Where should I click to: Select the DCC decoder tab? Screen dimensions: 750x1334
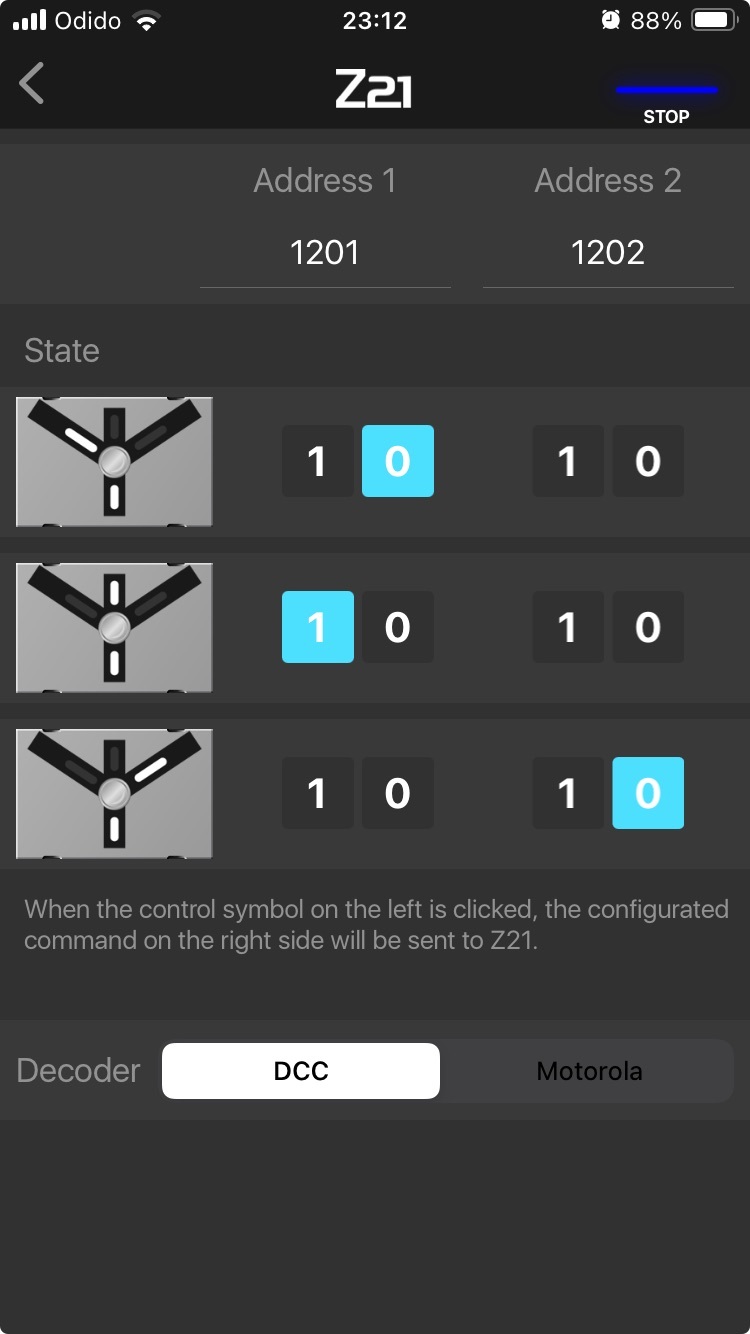301,1071
